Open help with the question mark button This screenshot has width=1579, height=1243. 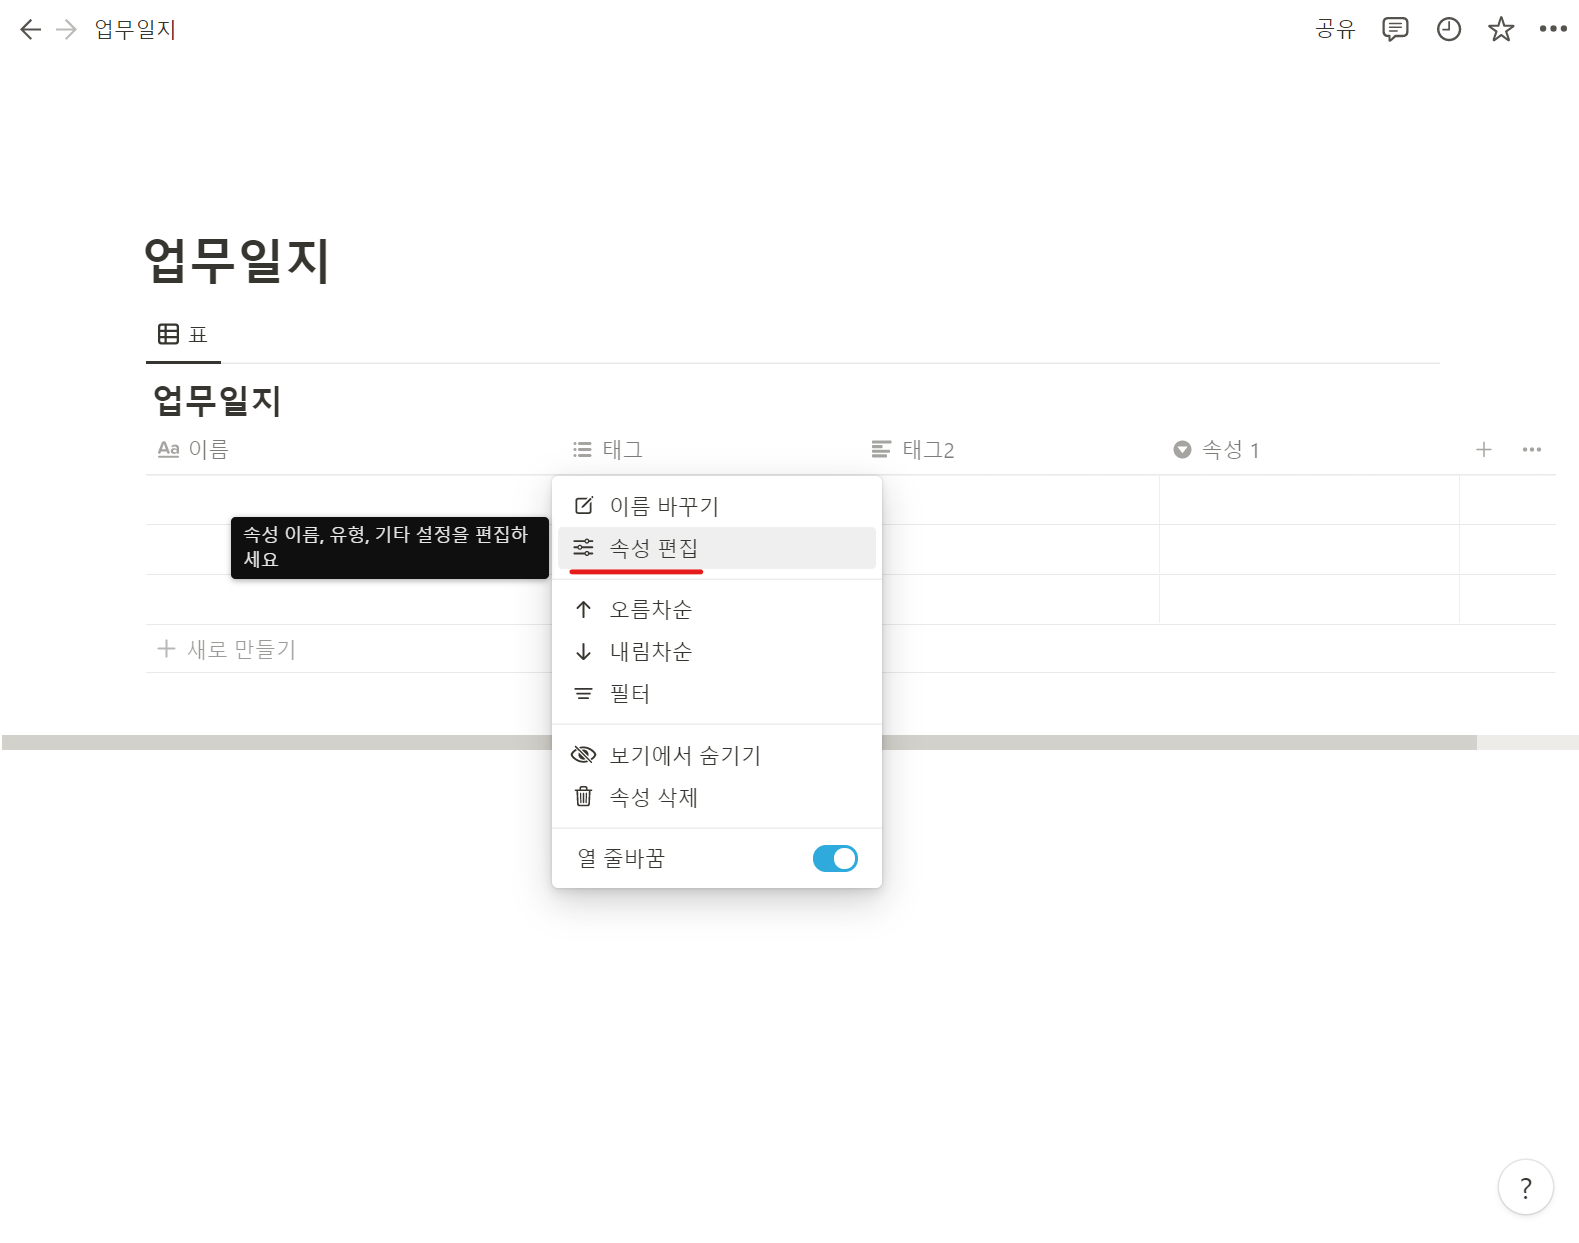[1525, 1188]
